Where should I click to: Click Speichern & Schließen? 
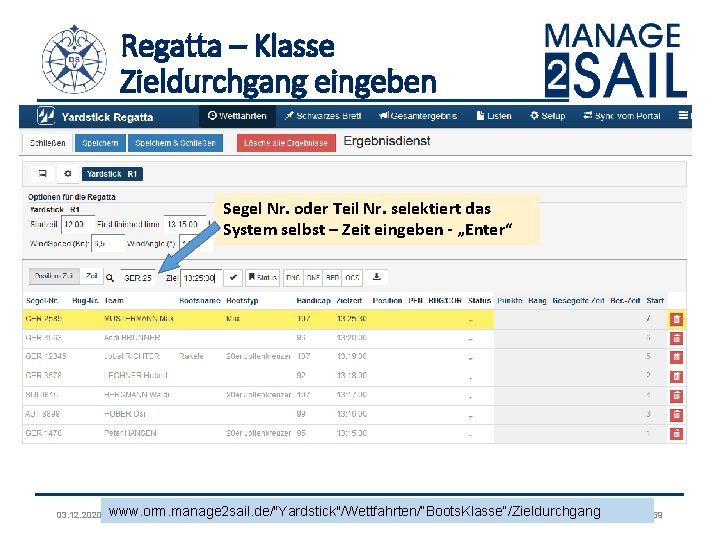175,143
